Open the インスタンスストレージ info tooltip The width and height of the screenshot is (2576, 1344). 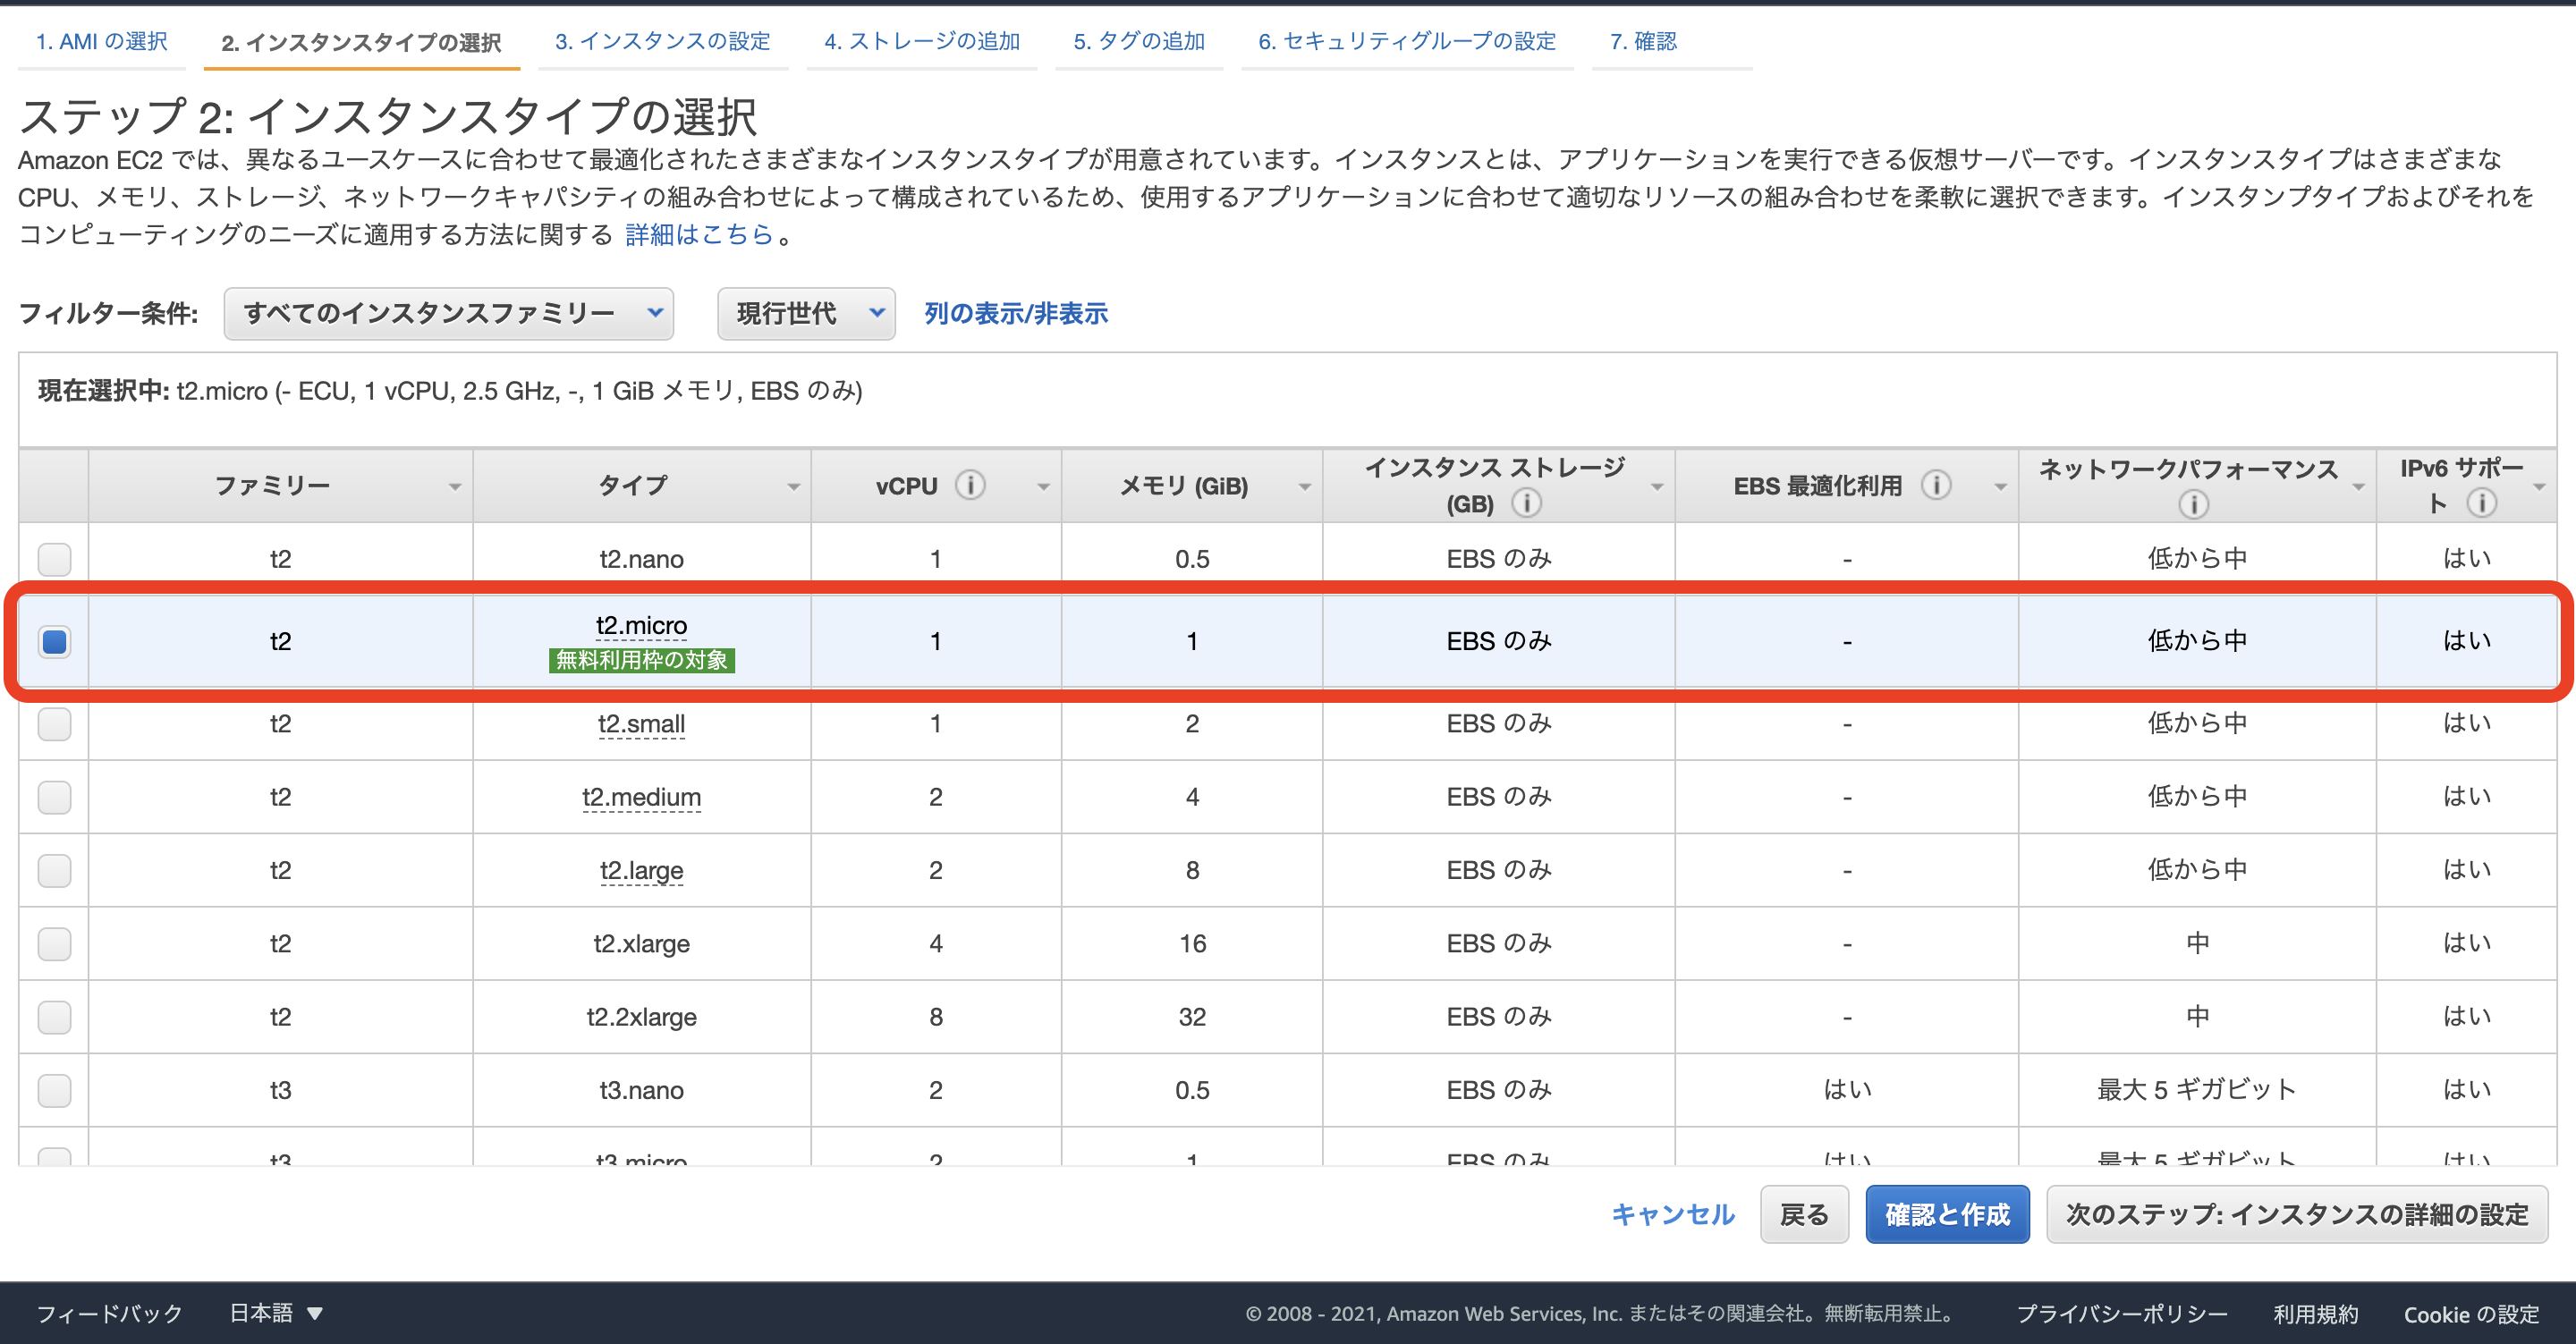[x=1528, y=504]
